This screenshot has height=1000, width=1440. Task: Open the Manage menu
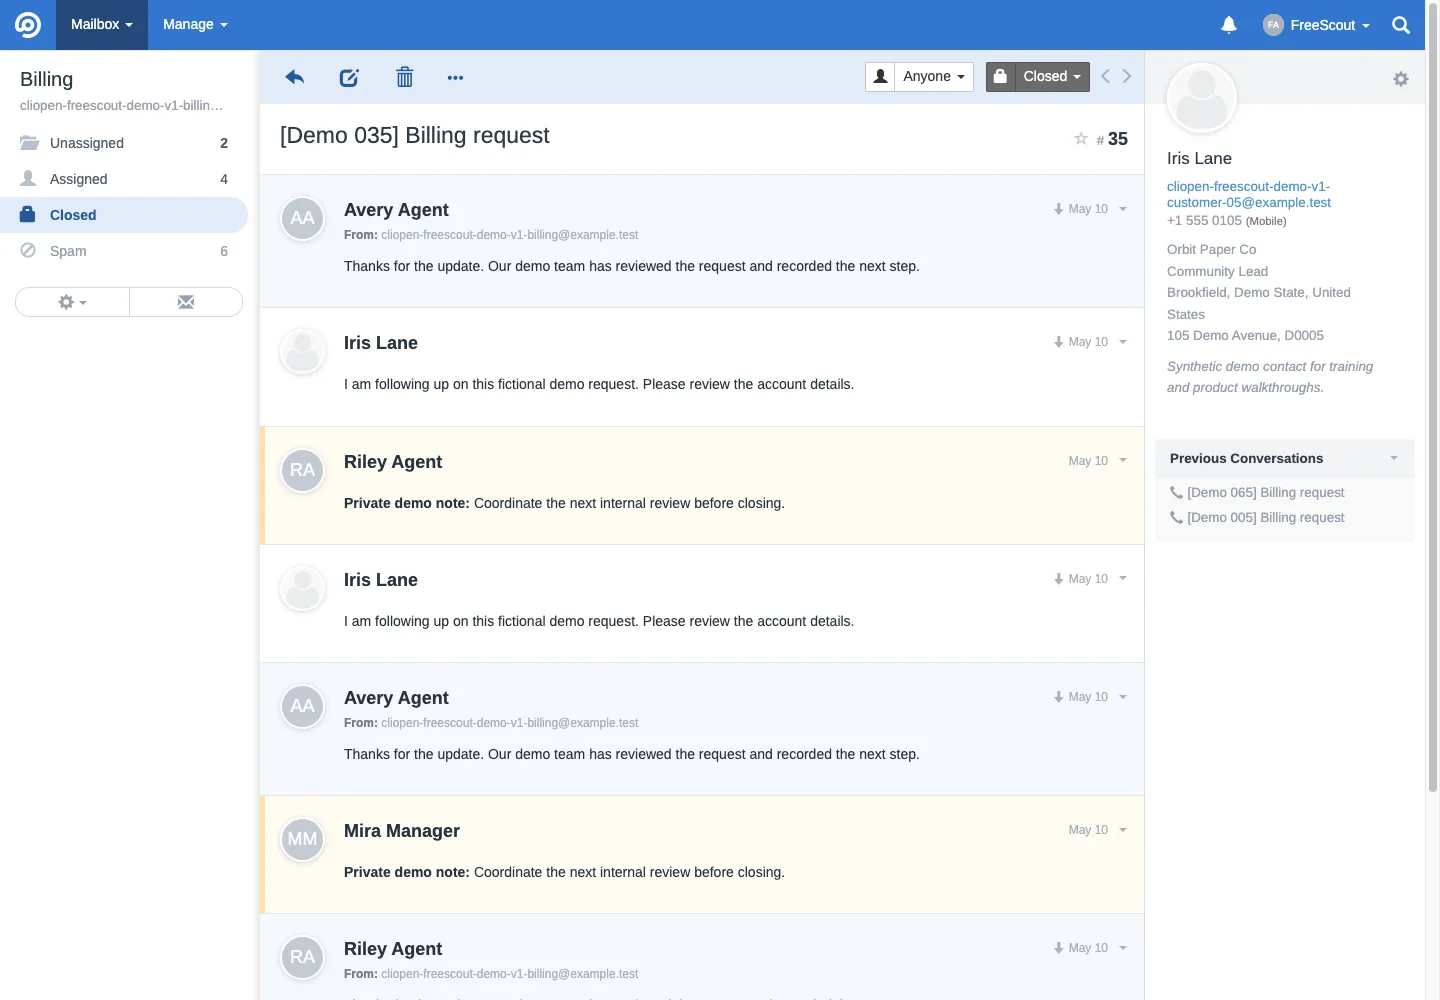coord(195,25)
